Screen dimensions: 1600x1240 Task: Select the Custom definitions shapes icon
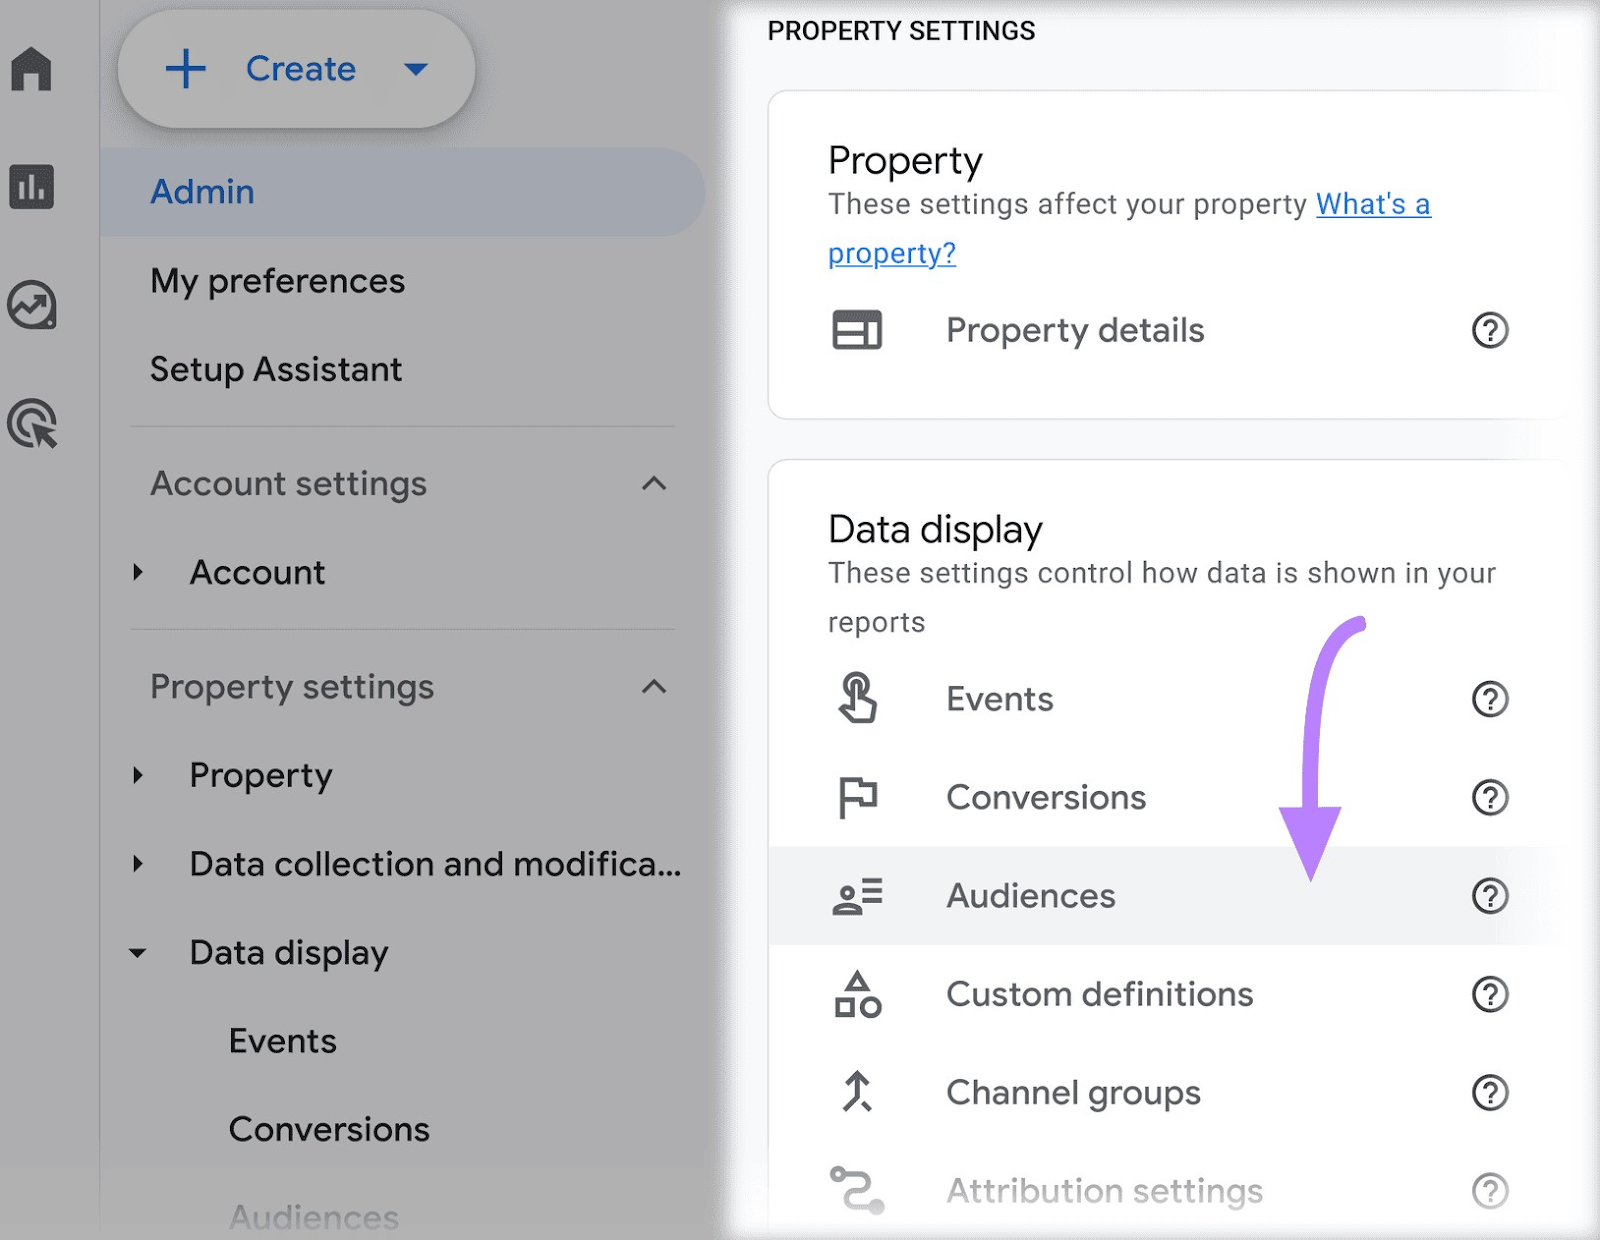(x=858, y=994)
